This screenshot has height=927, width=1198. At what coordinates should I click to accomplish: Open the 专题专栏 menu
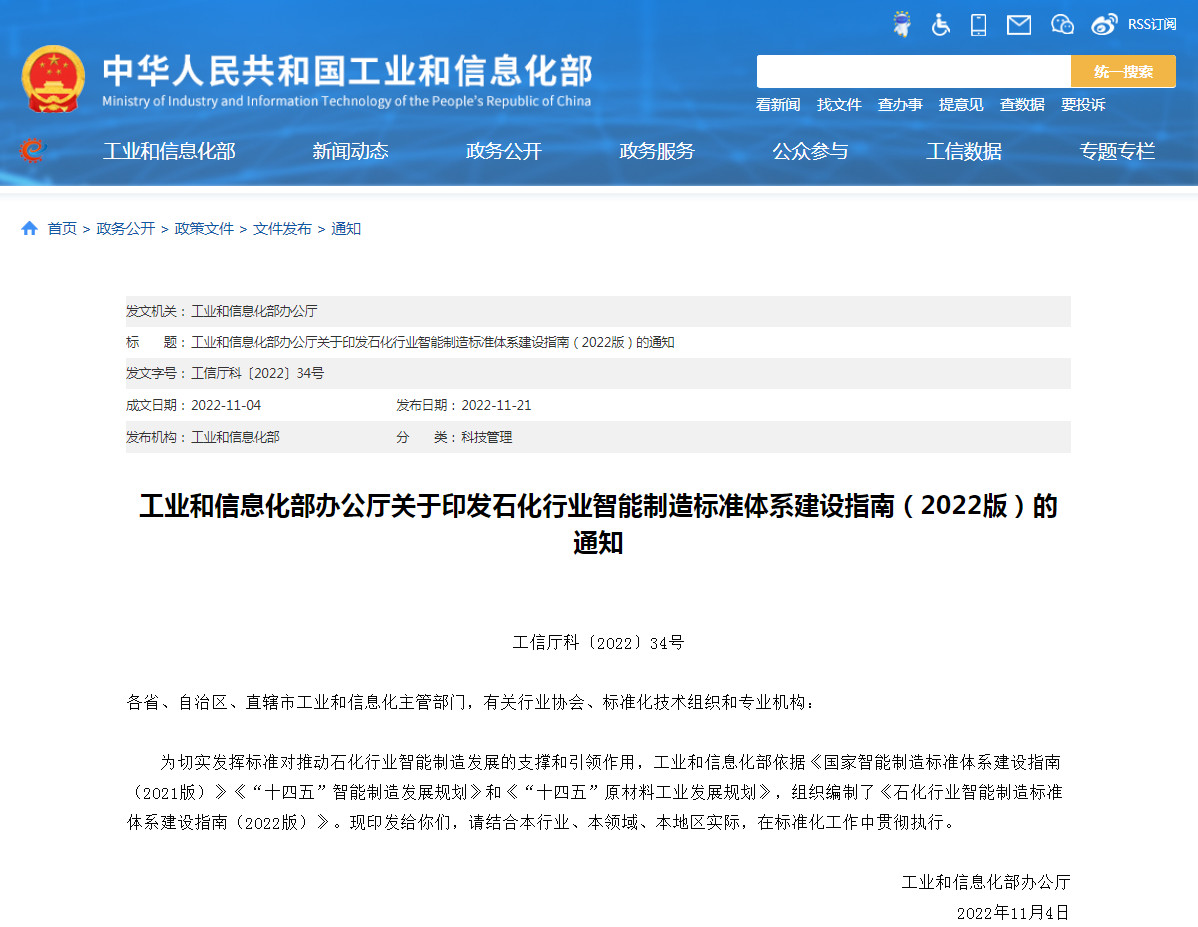point(1117,151)
